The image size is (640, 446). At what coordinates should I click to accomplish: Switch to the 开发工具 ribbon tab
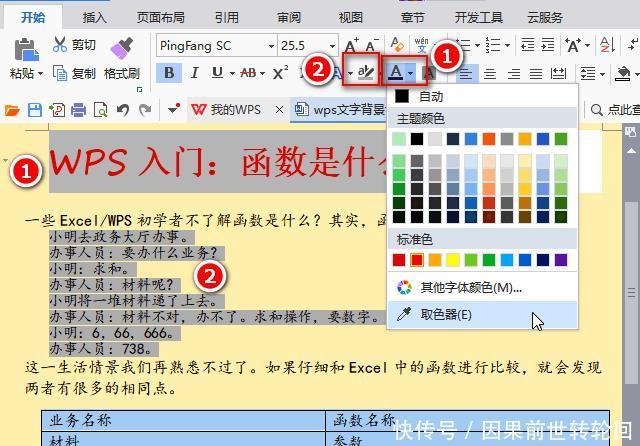tap(479, 18)
